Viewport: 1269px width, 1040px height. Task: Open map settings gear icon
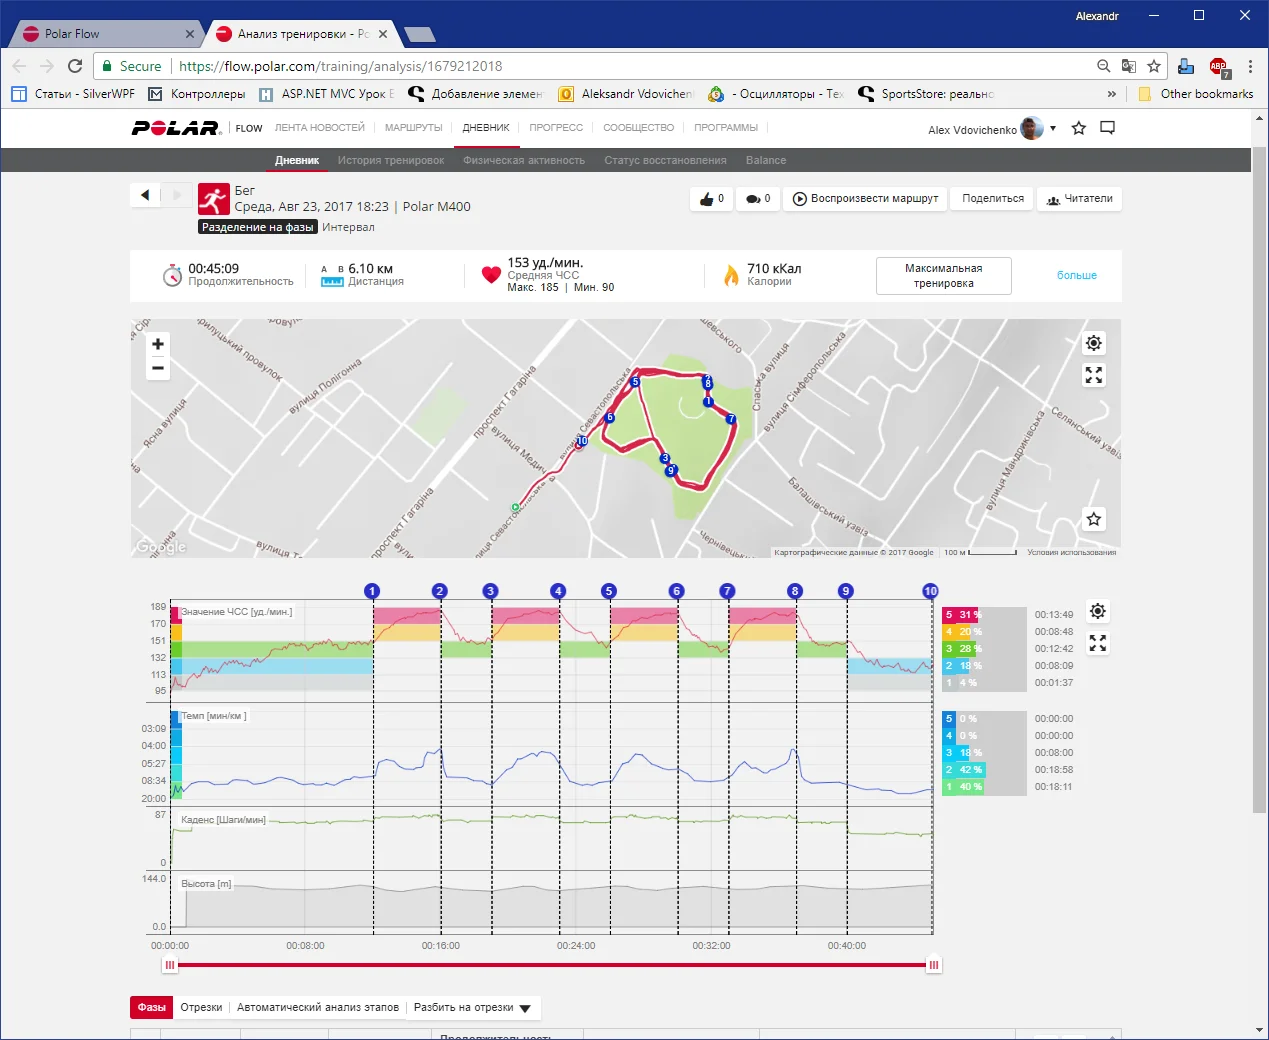1094,343
